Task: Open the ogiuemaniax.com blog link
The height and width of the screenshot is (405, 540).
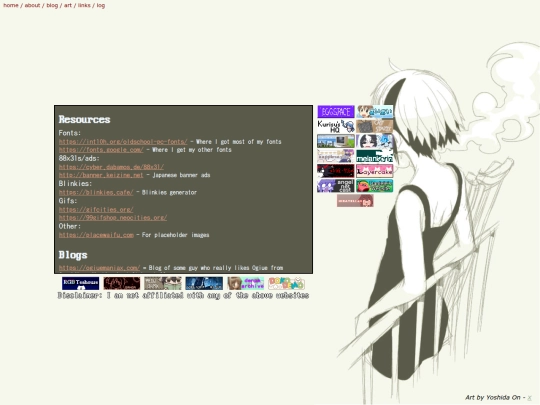Action: point(99,268)
